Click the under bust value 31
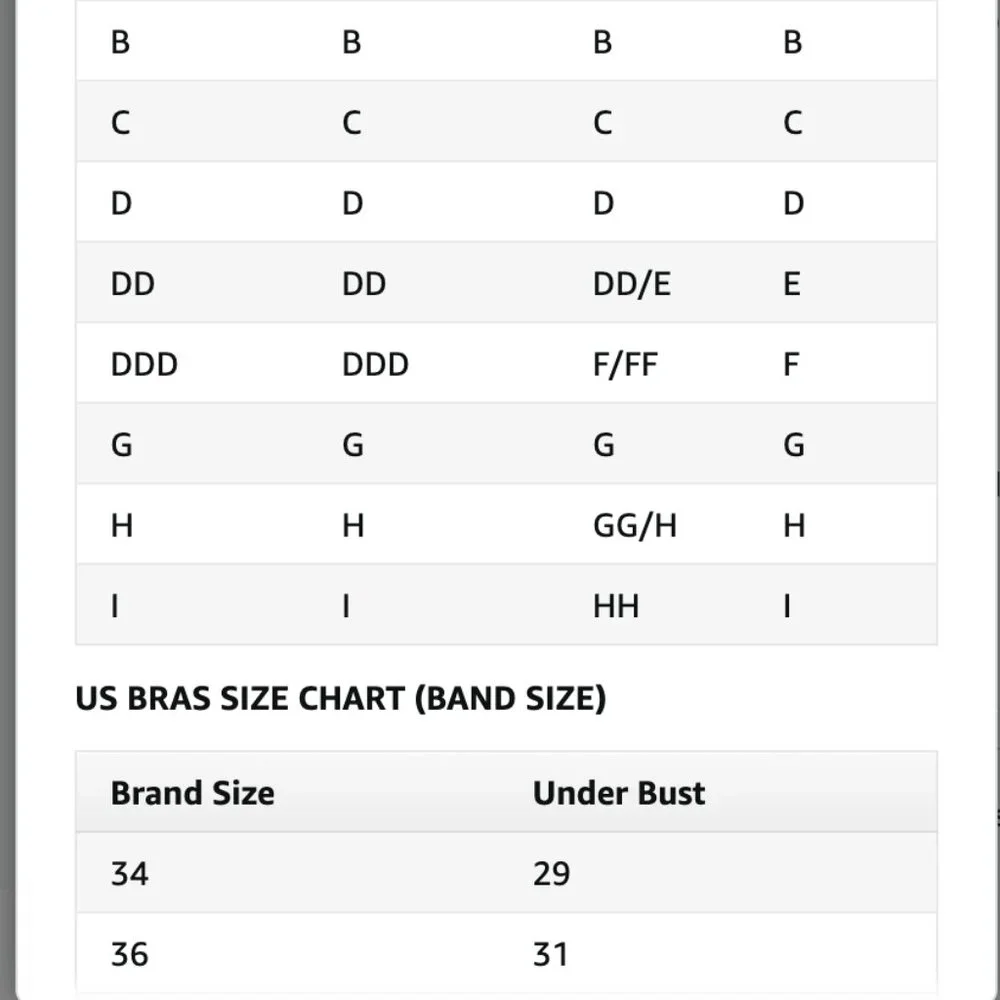This screenshot has height=1000, width=1000. [x=550, y=955]
